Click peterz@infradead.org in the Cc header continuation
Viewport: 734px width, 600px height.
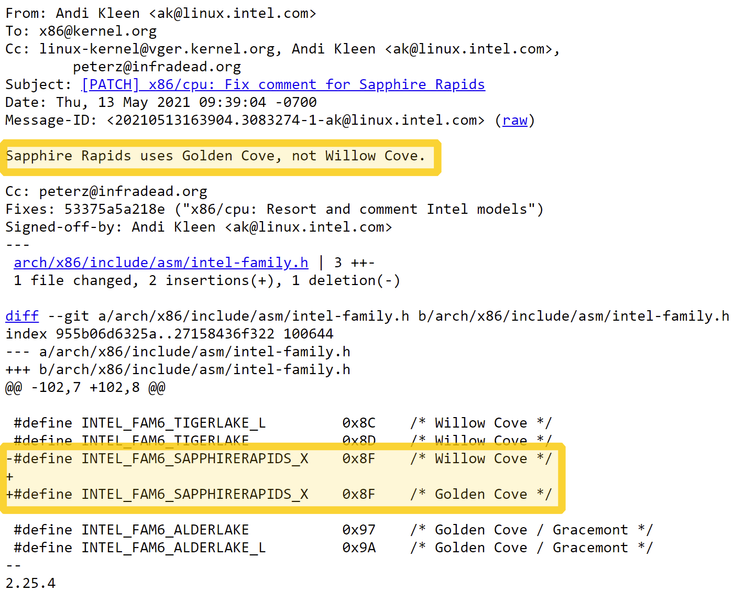pos(157,67)
